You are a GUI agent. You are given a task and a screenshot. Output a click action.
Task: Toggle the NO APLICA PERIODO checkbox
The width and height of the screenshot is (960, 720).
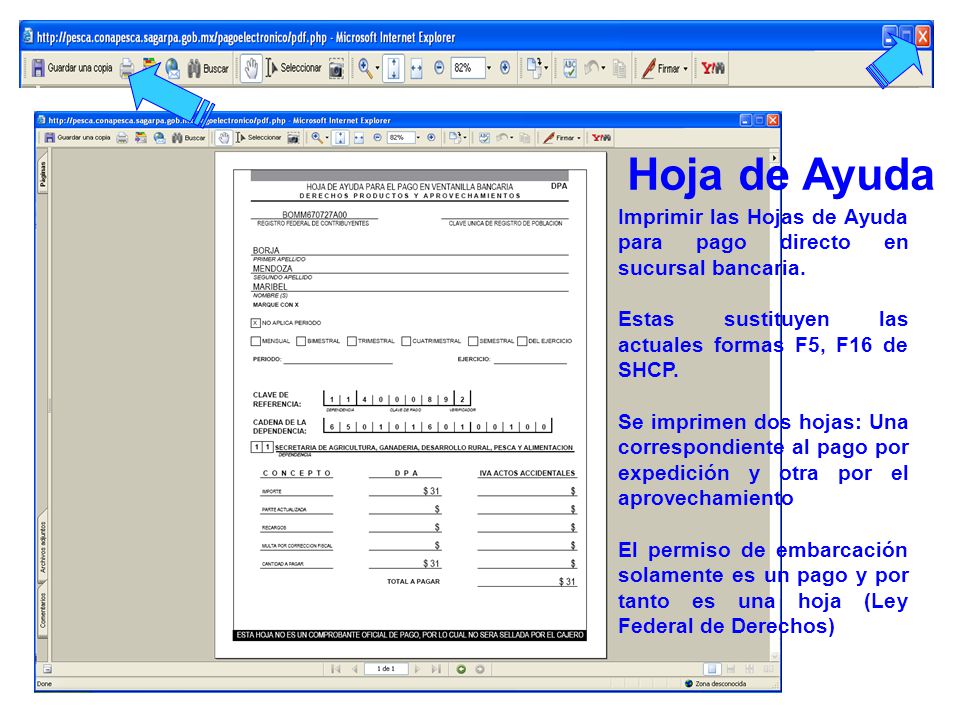click(x=255, y=323)
